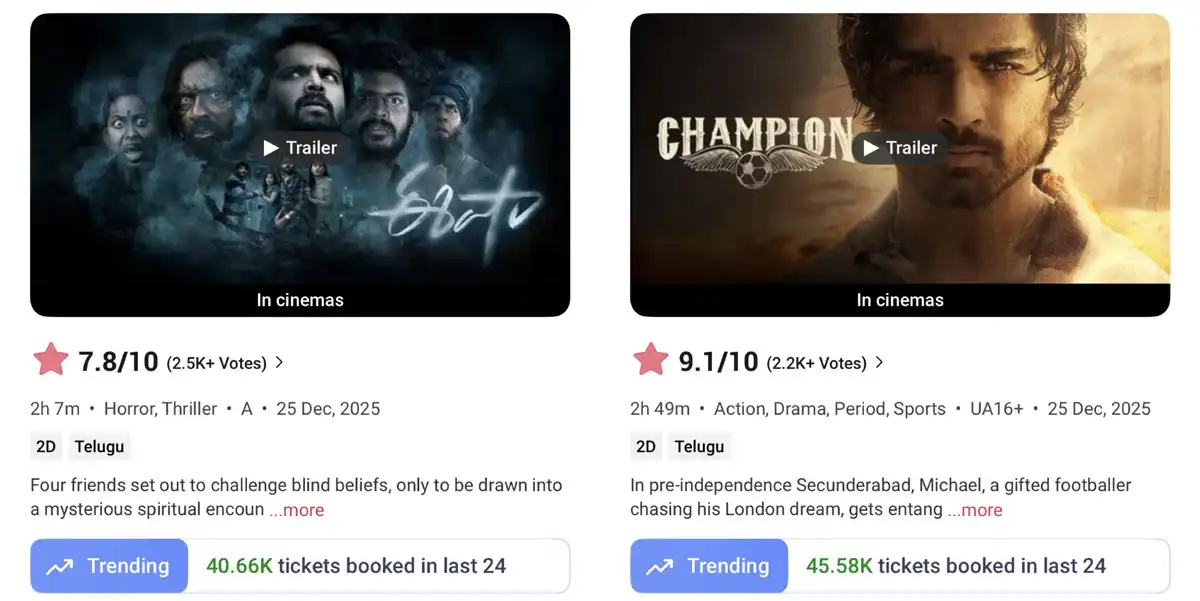Screen dimensions: 1200x601
Task: Show more of the Michael footballer description
Action: (975, 510)
